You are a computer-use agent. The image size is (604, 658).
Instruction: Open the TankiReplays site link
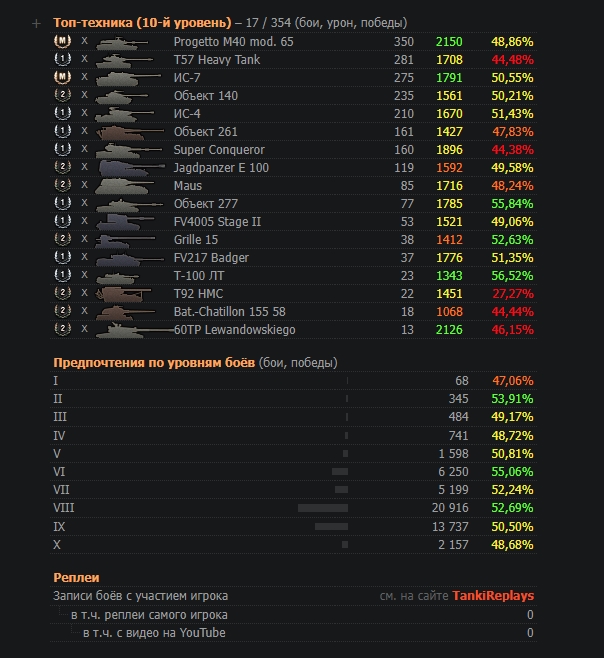click(493, 596)
